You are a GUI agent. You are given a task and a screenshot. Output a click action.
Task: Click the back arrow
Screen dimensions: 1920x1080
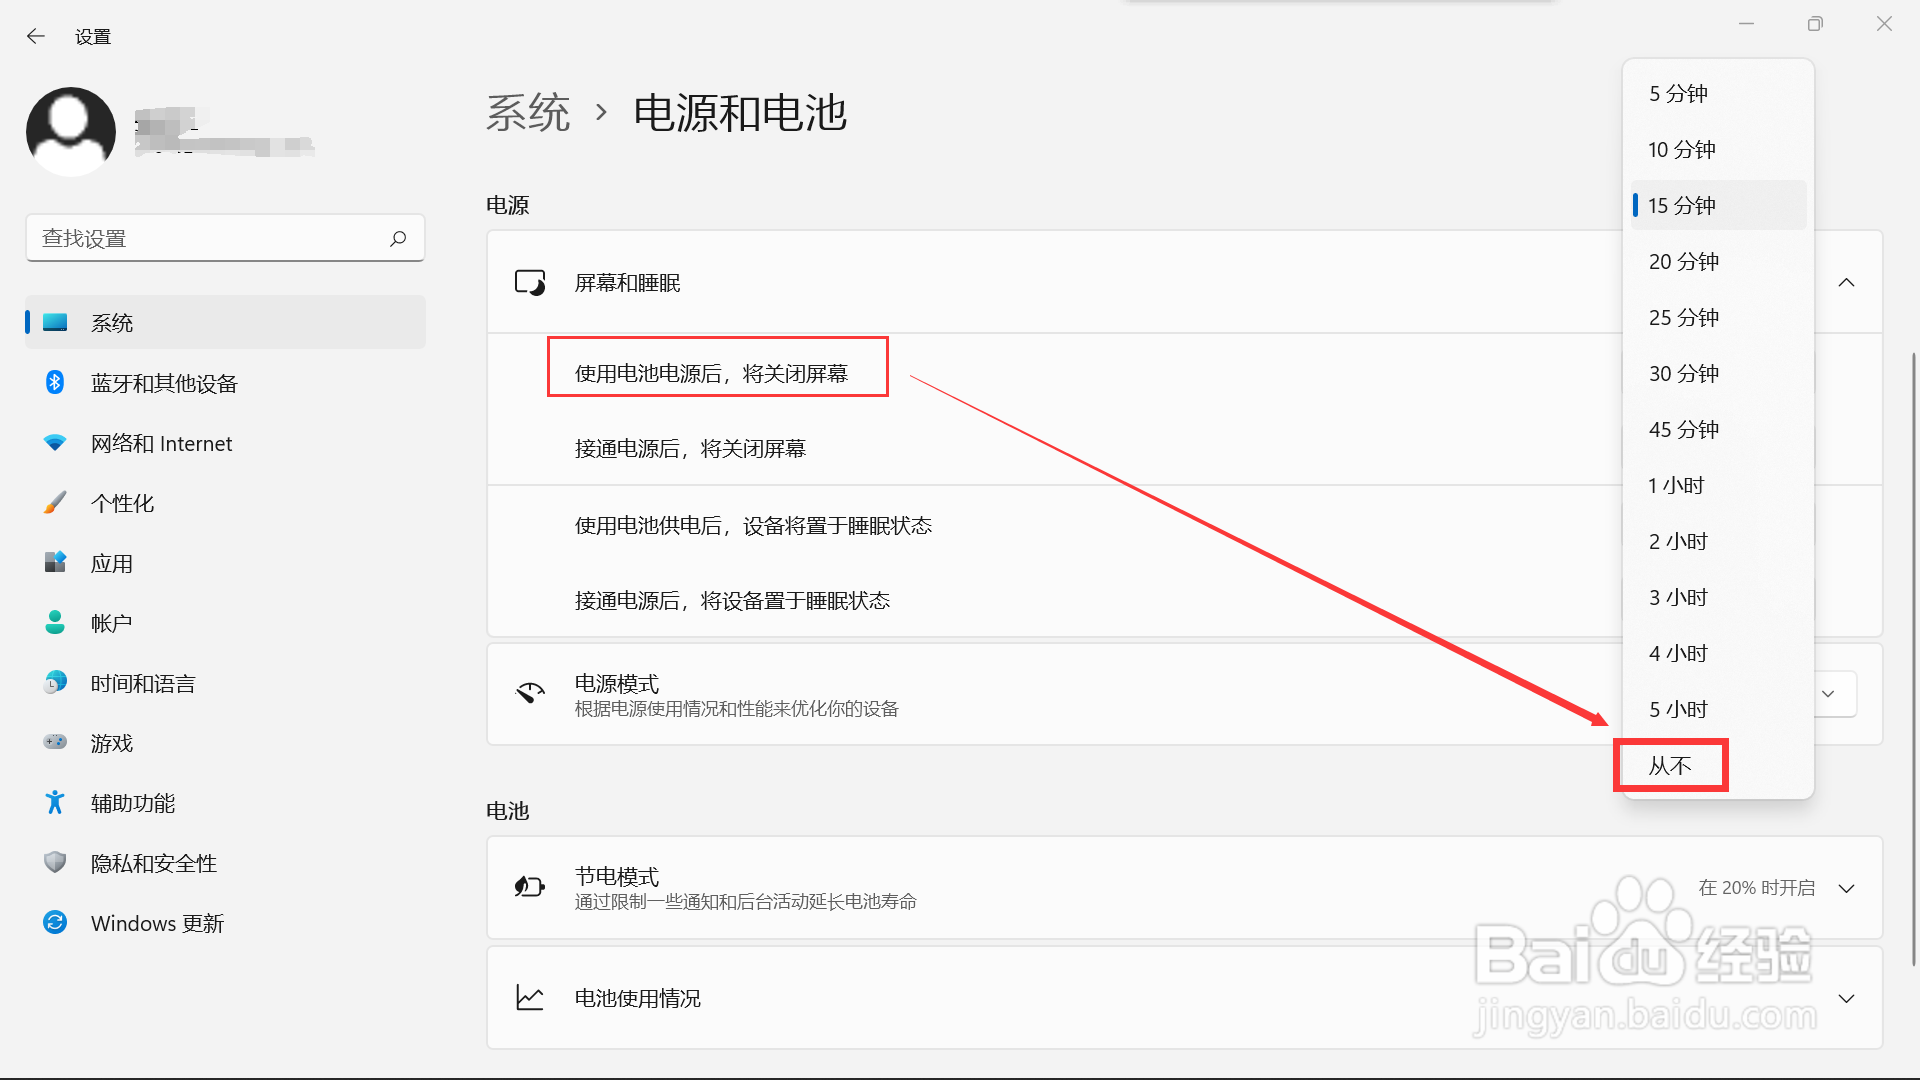point(36,36)
